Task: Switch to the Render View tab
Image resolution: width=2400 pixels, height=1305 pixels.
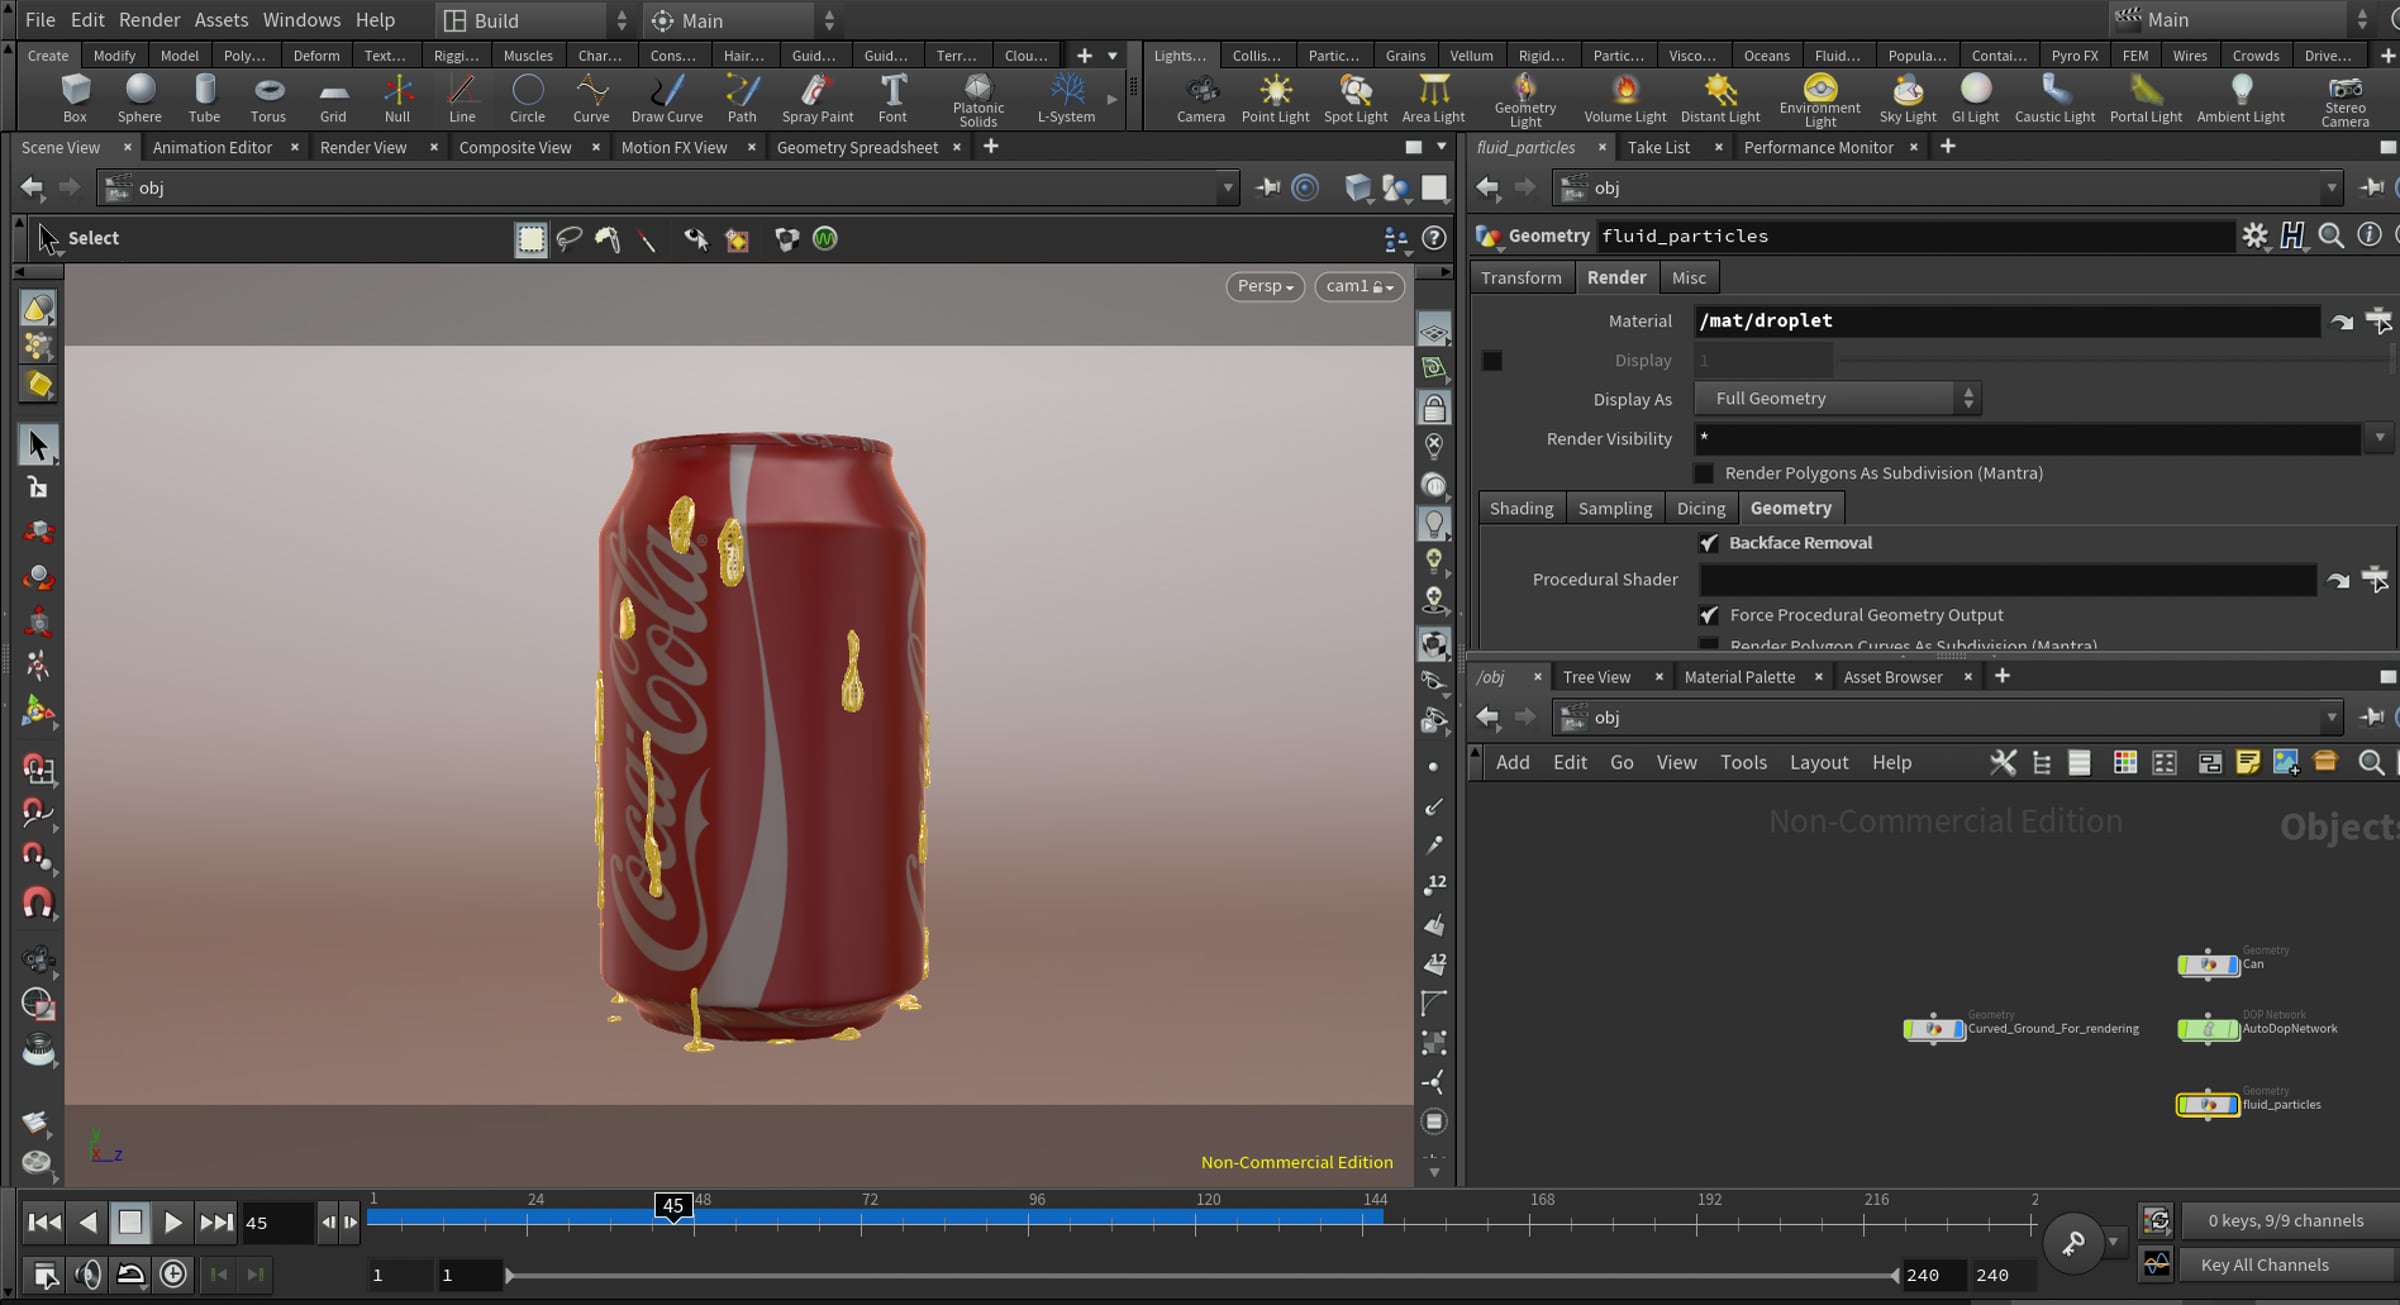Action: [x=363, y=148]
